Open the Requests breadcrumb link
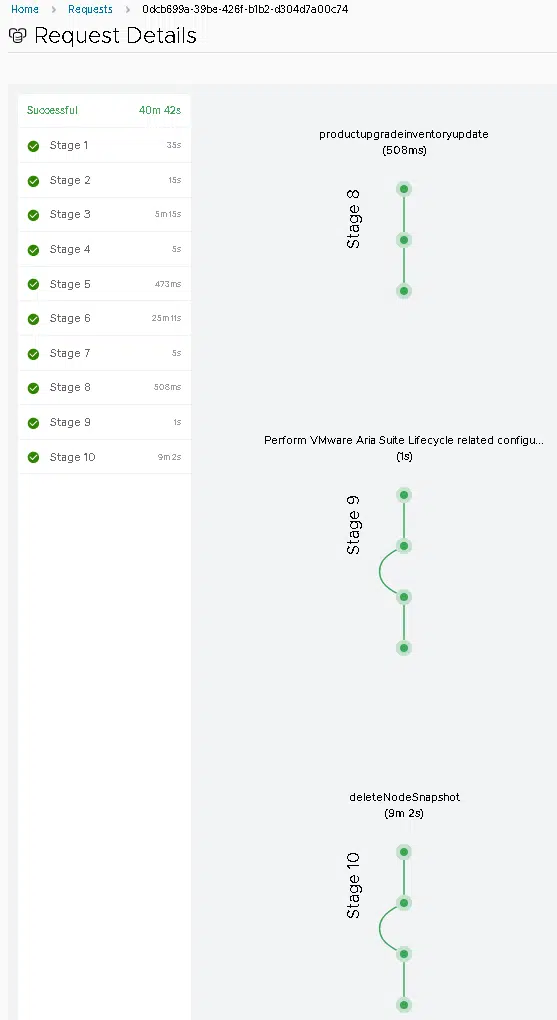The image size is (557, 1020). [90, 9]
